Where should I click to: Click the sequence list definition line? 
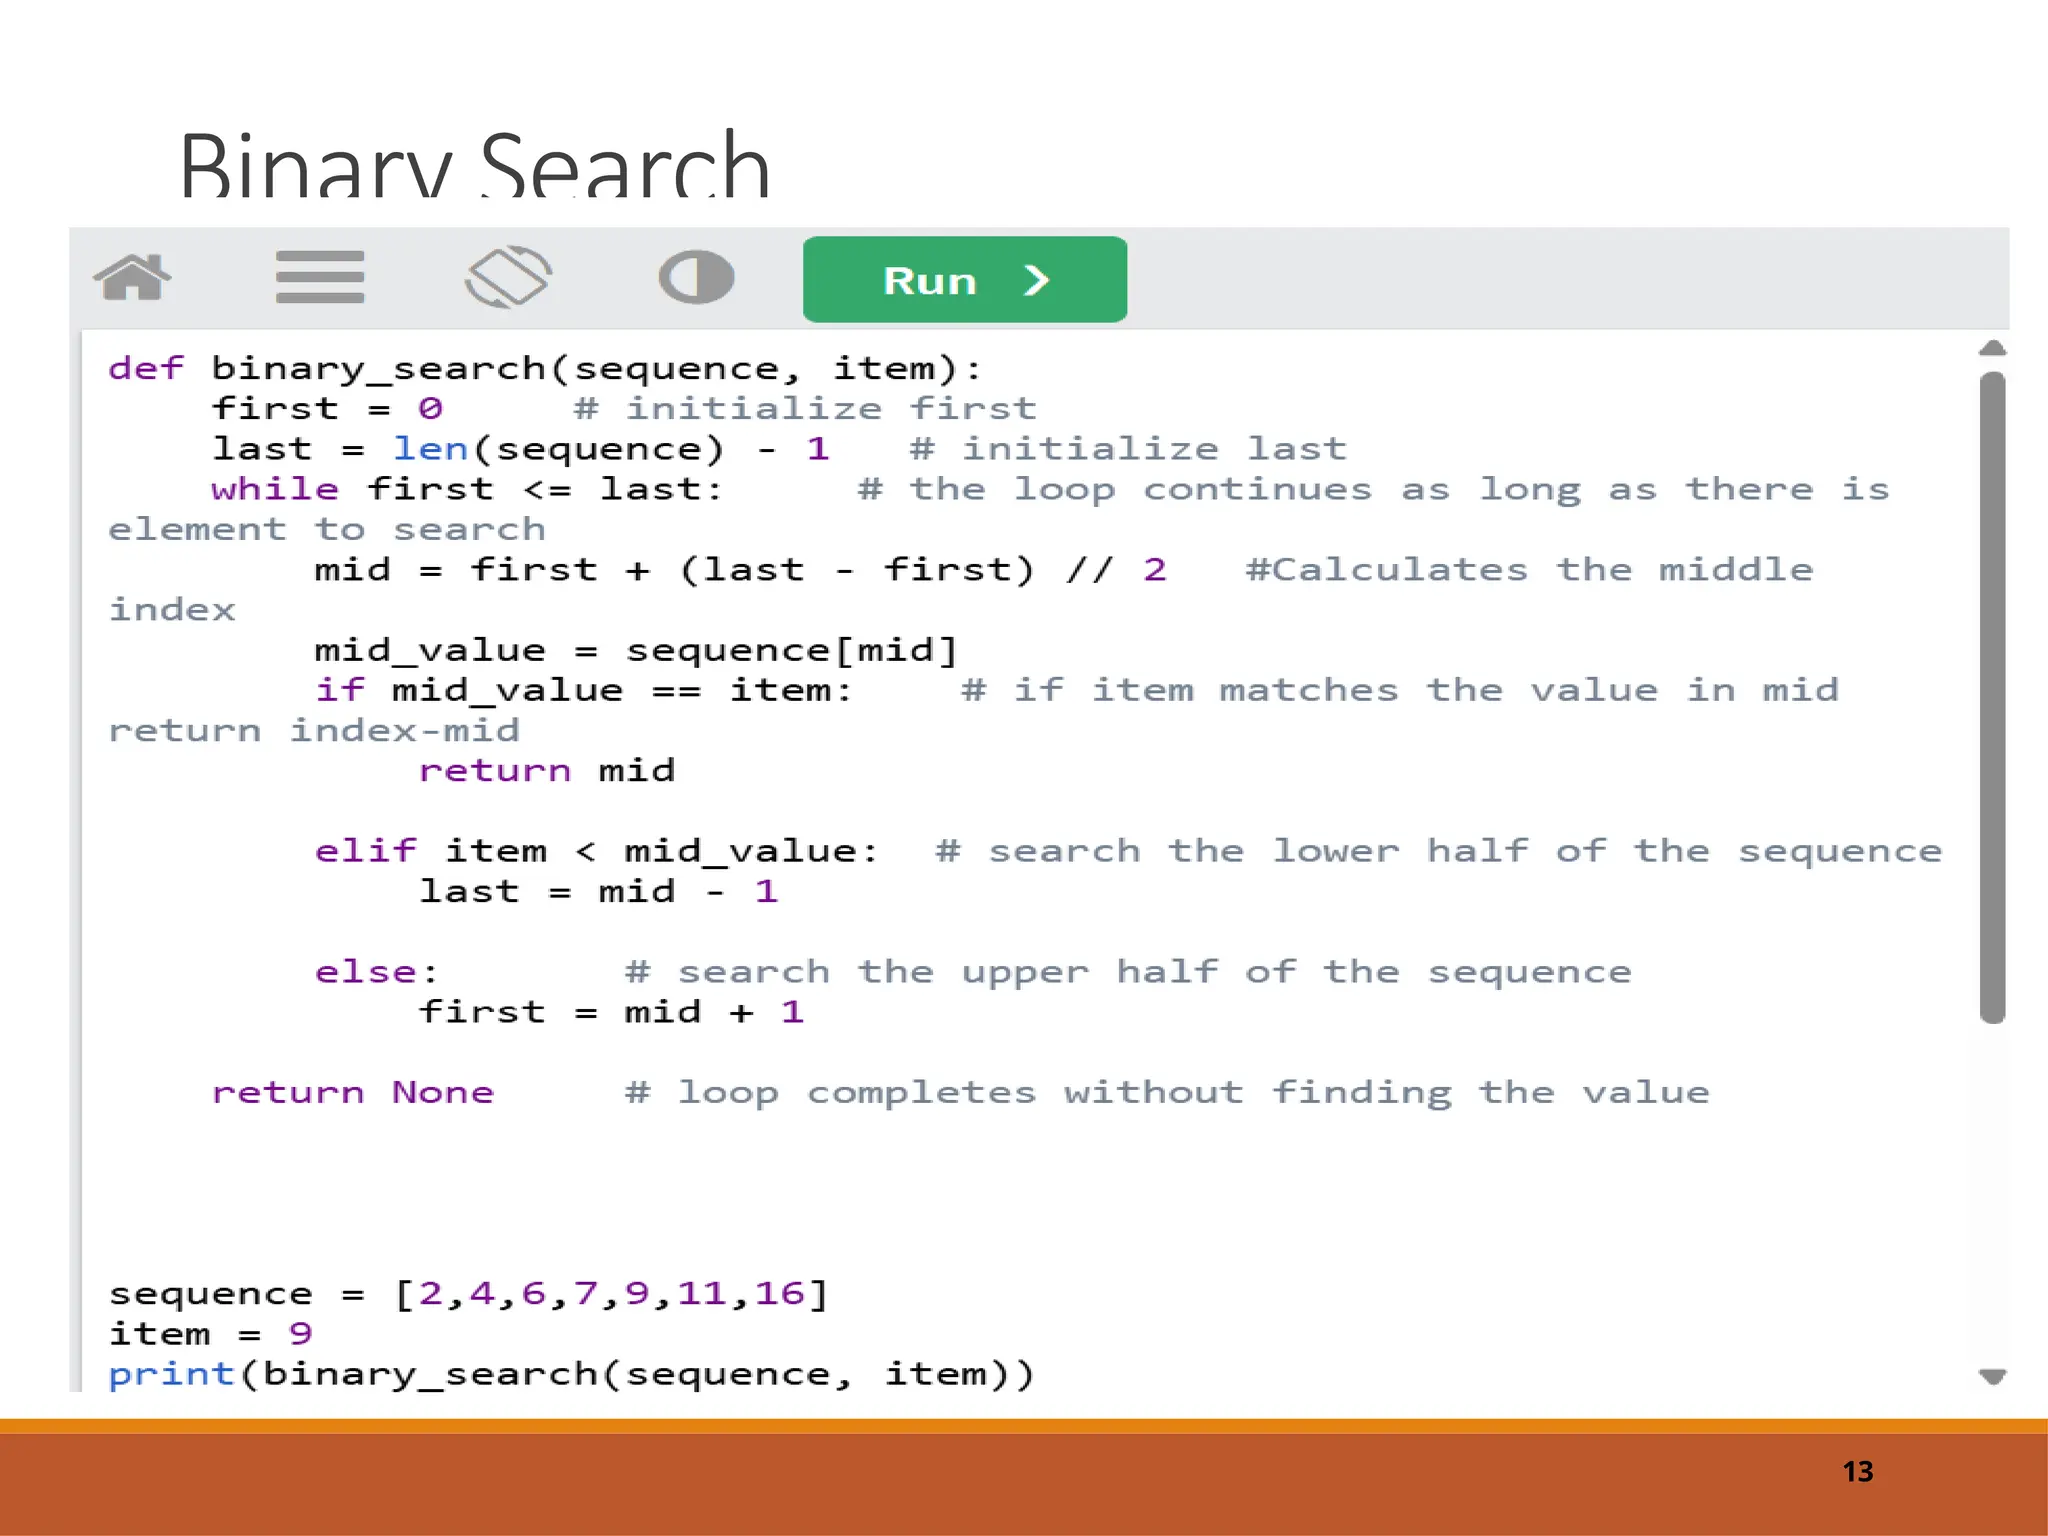[468, 1294]
